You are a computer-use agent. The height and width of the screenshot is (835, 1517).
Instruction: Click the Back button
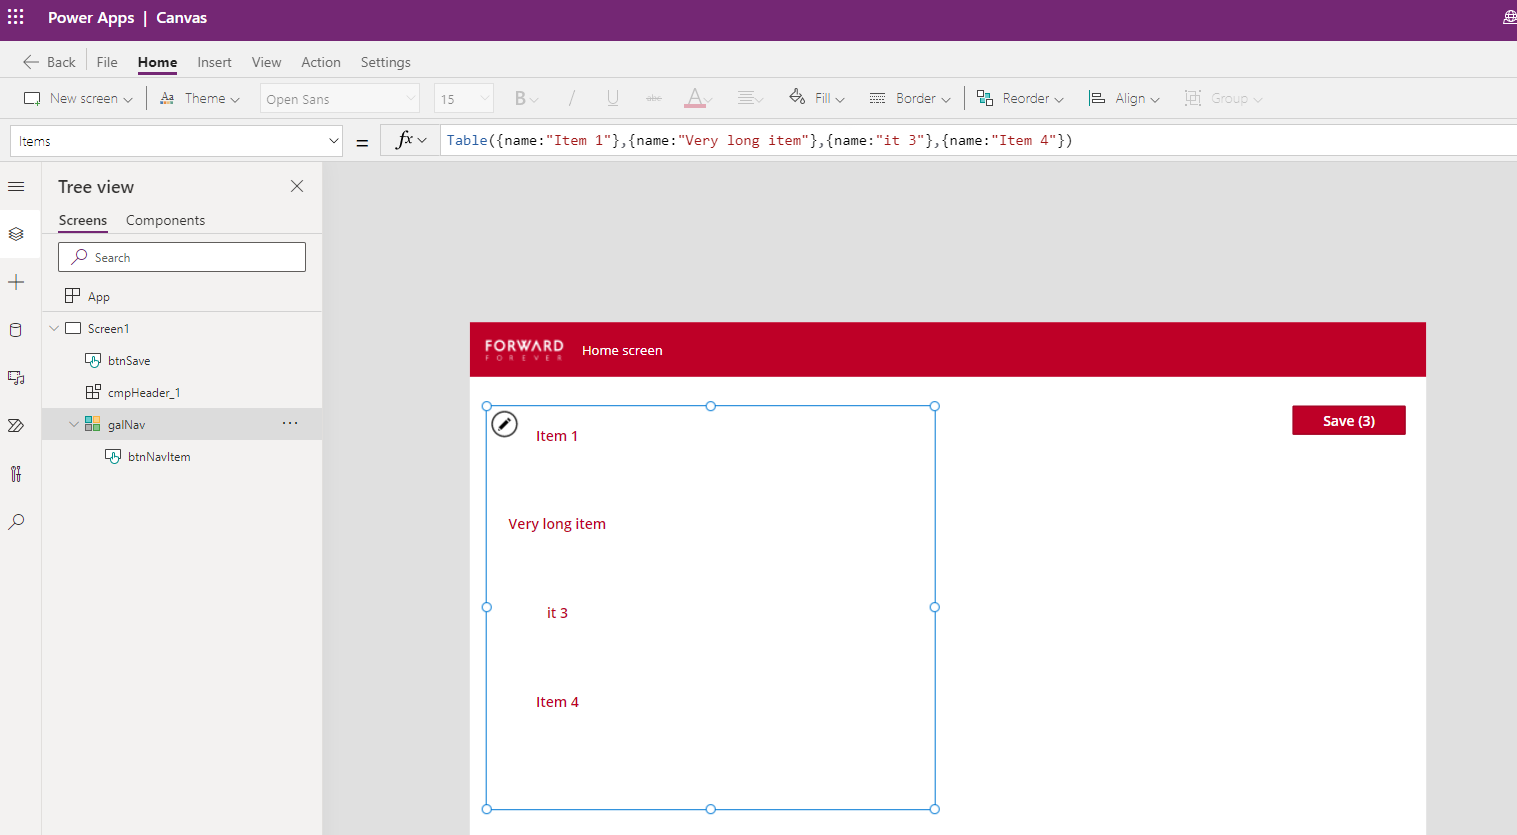(50, 62)
